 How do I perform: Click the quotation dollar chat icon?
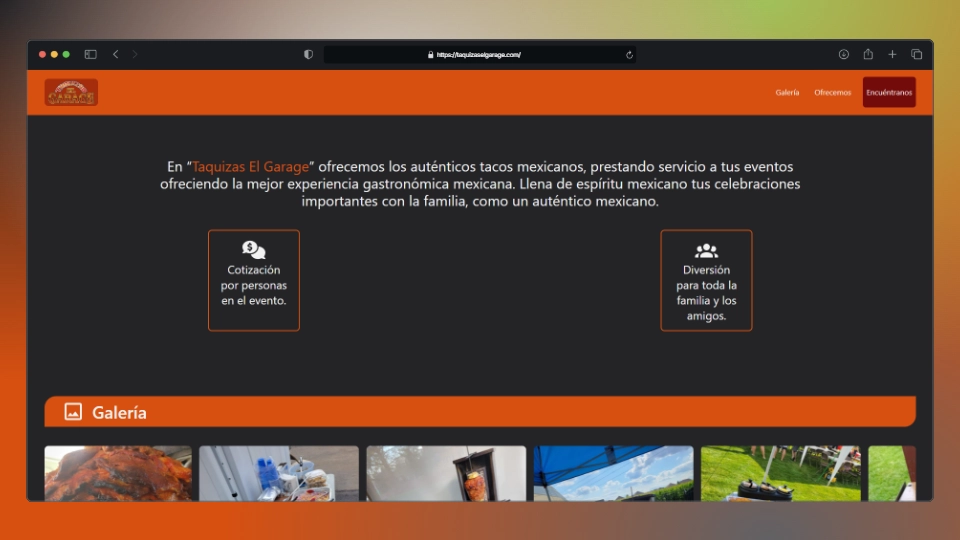[x=253, y=250]
